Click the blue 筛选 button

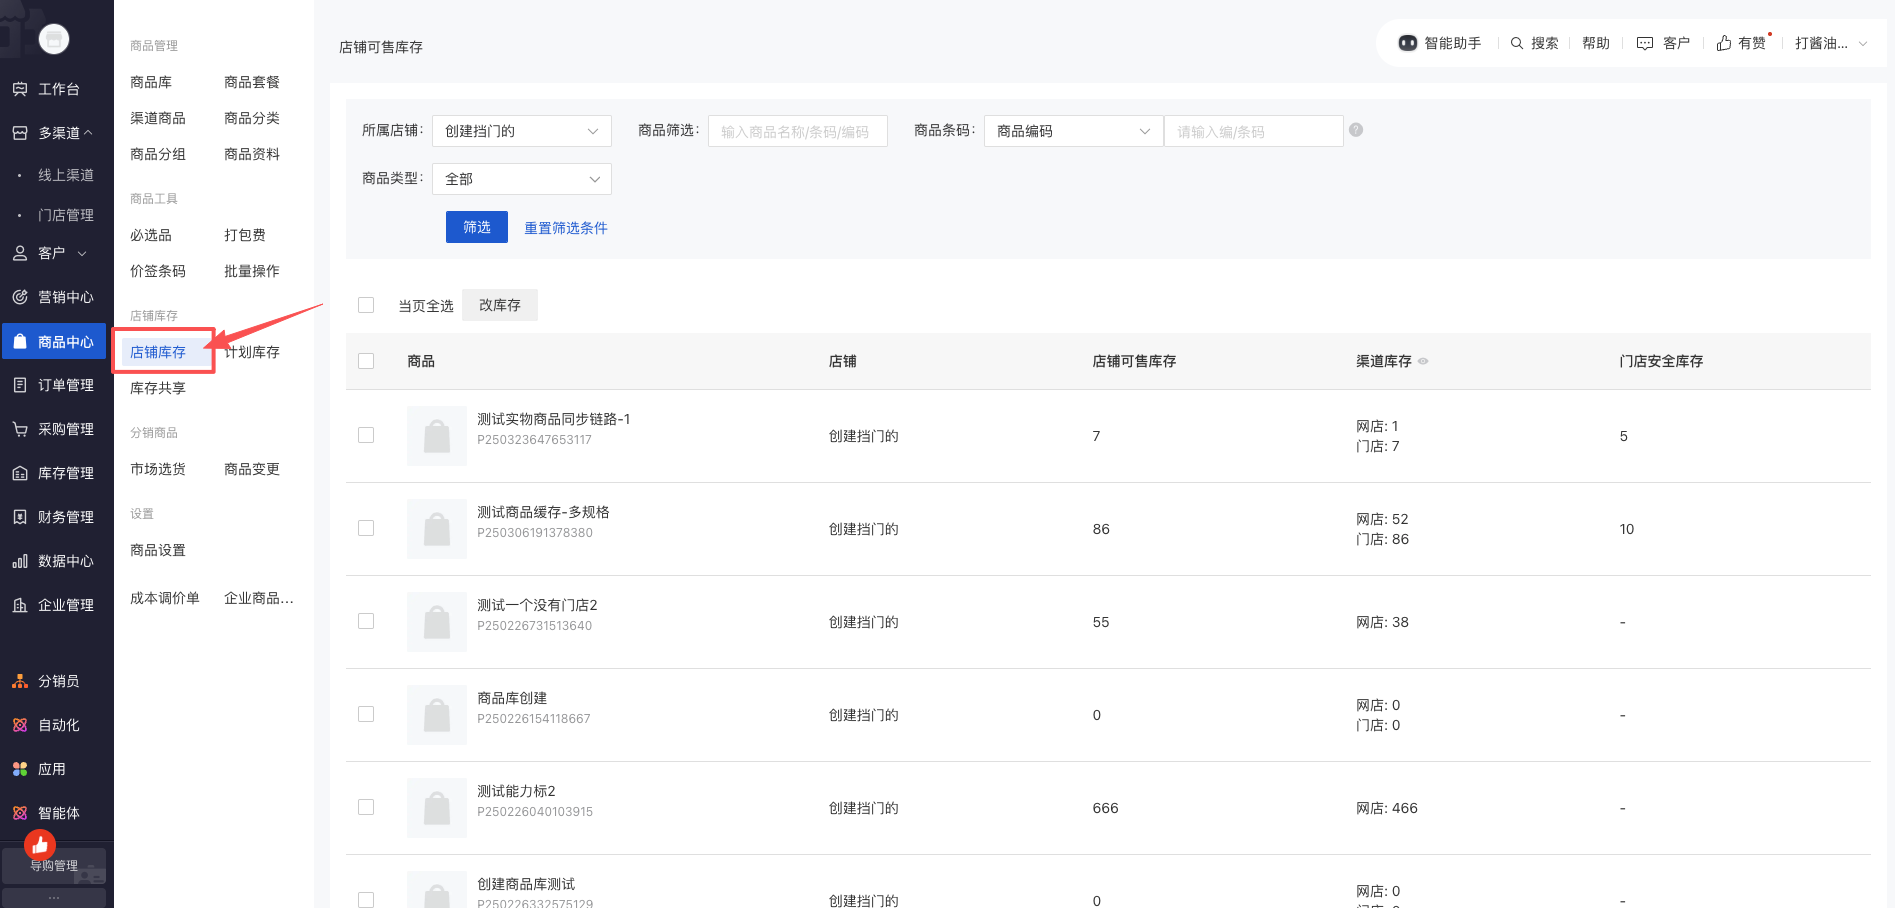point(476,227)
